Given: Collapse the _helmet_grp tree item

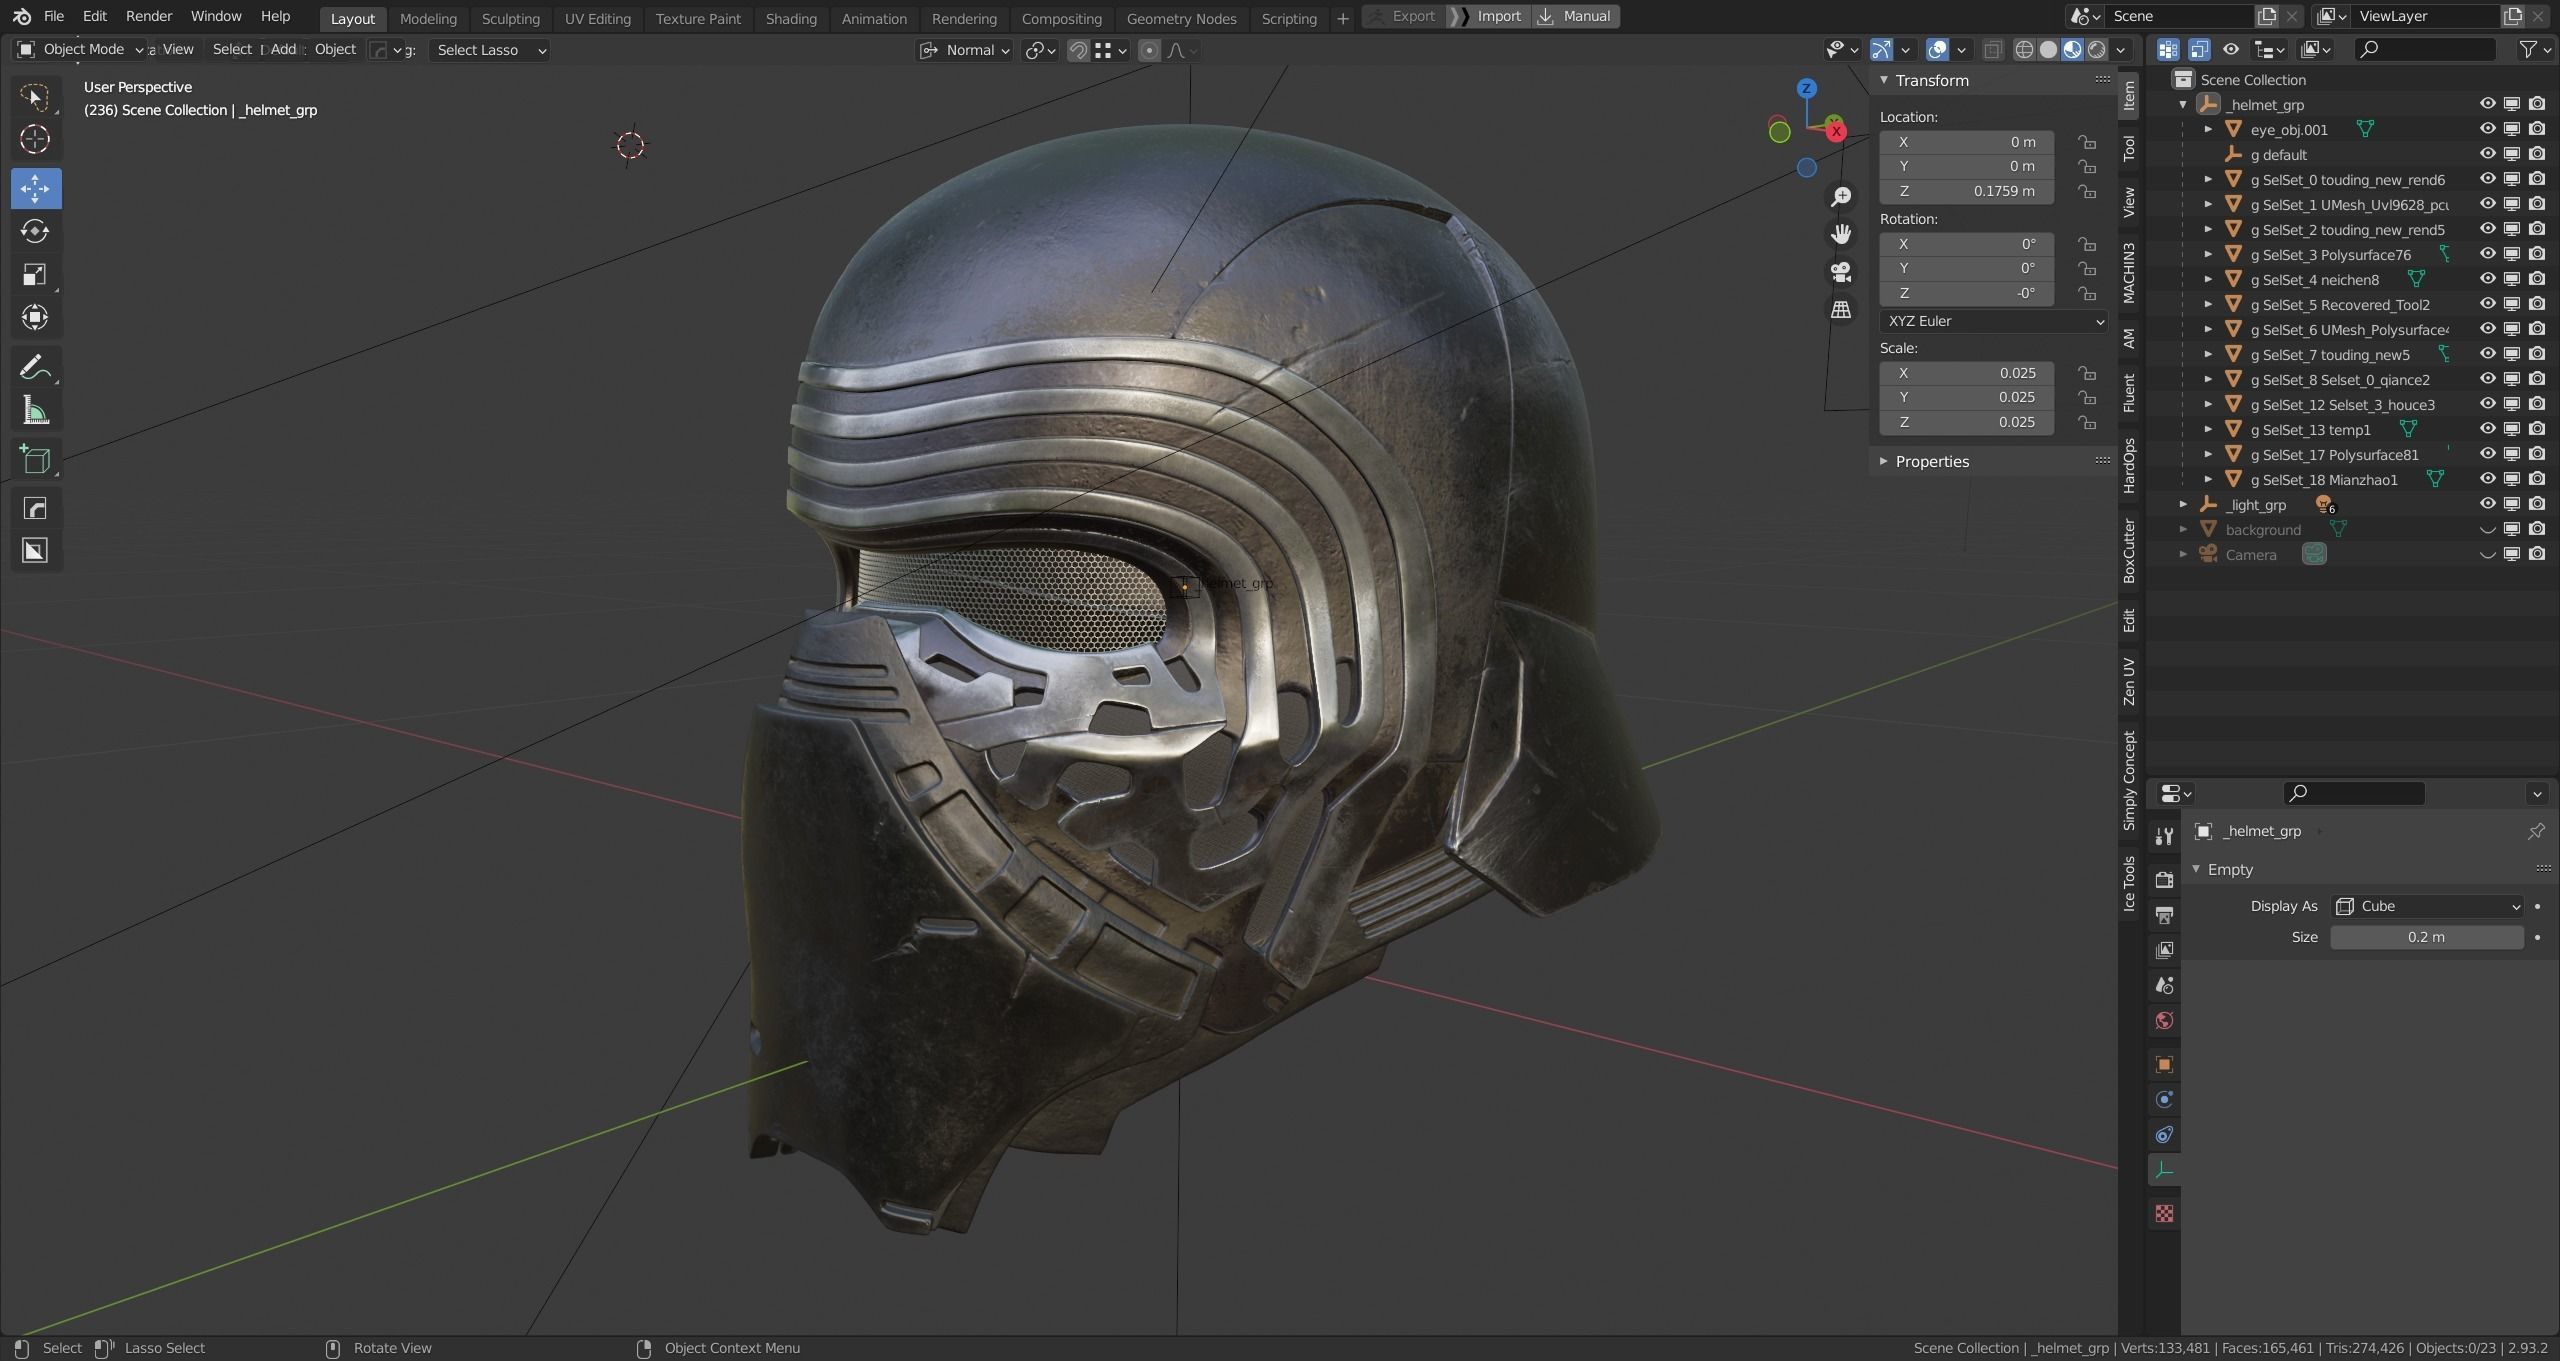Looking at the screenshot, I should 2183,104.
